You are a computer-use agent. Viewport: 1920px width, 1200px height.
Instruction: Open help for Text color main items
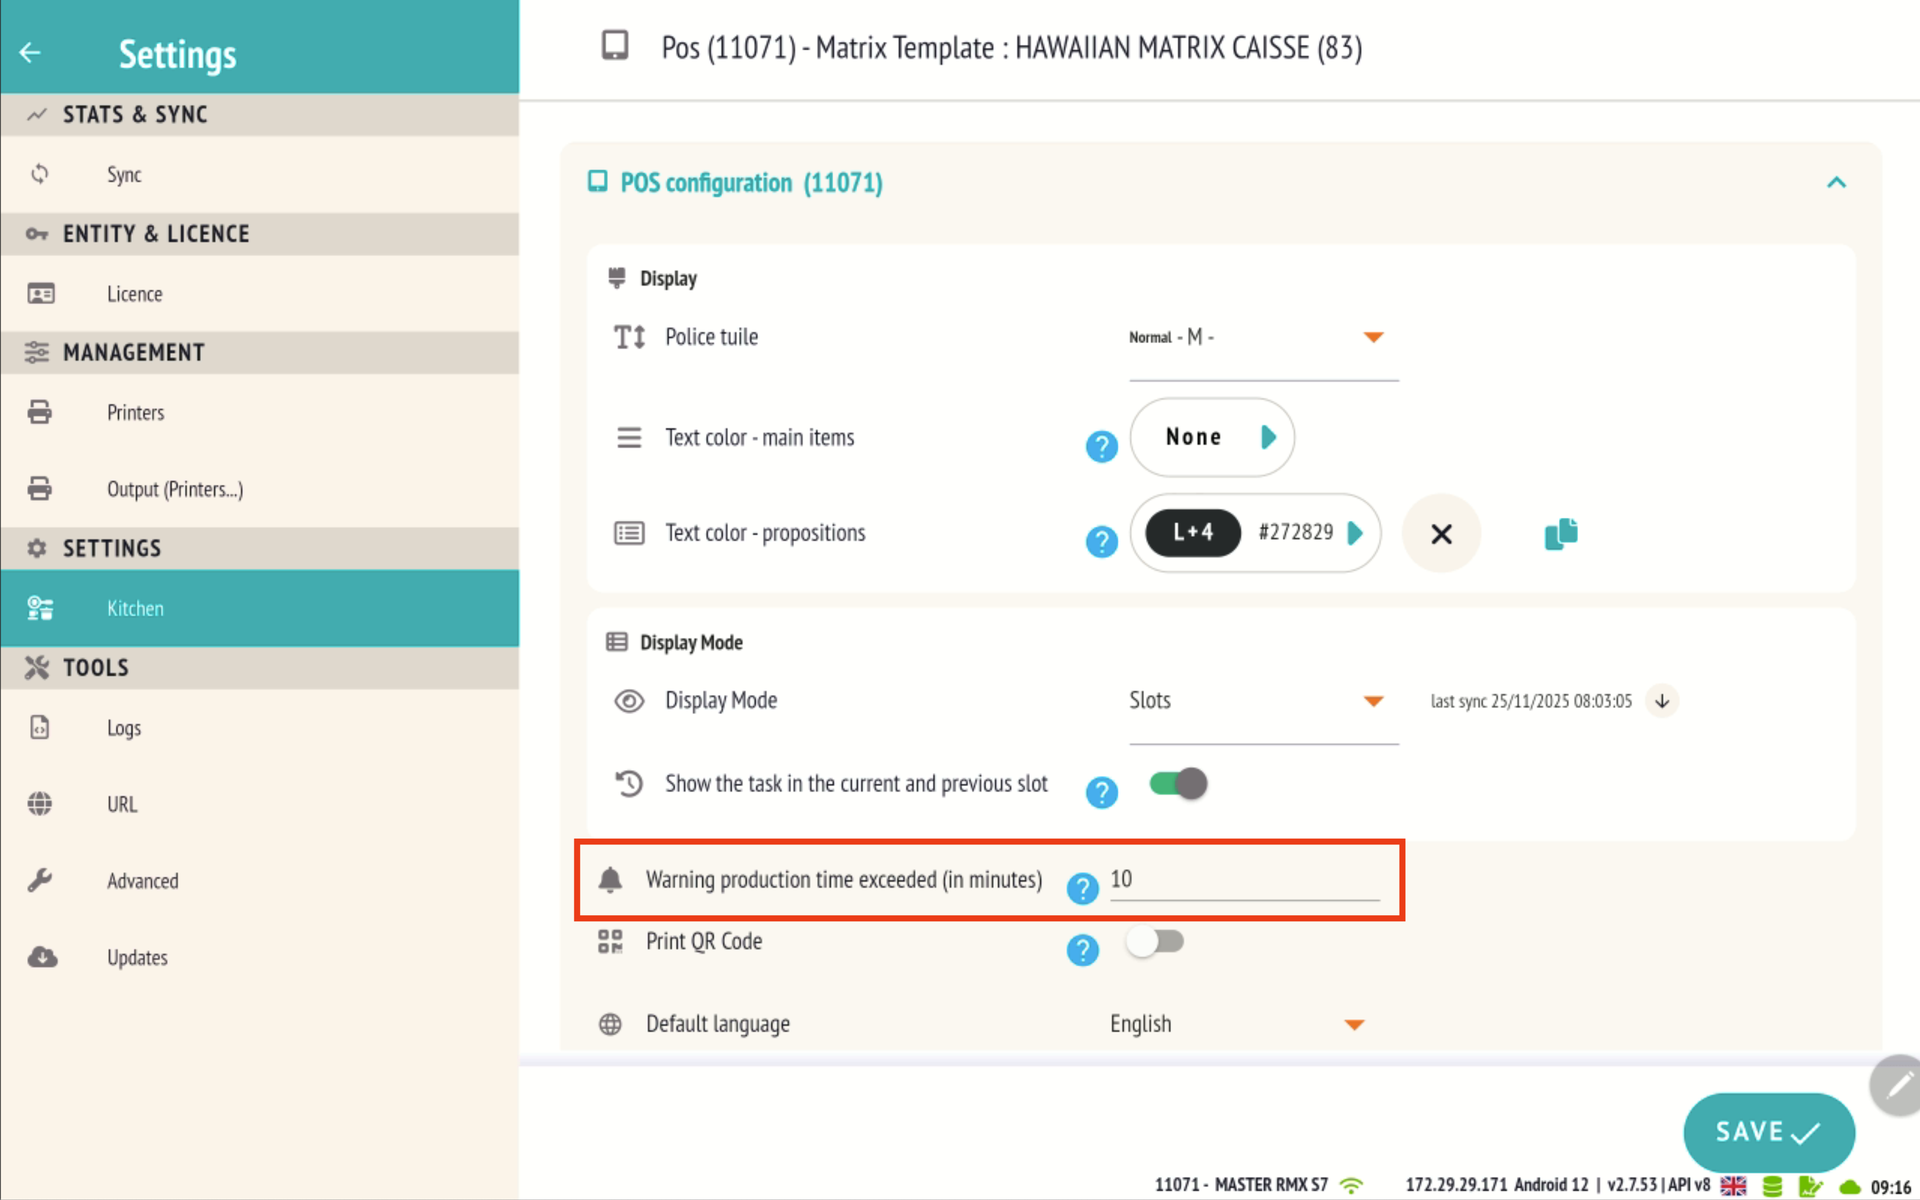point(1101,446)
